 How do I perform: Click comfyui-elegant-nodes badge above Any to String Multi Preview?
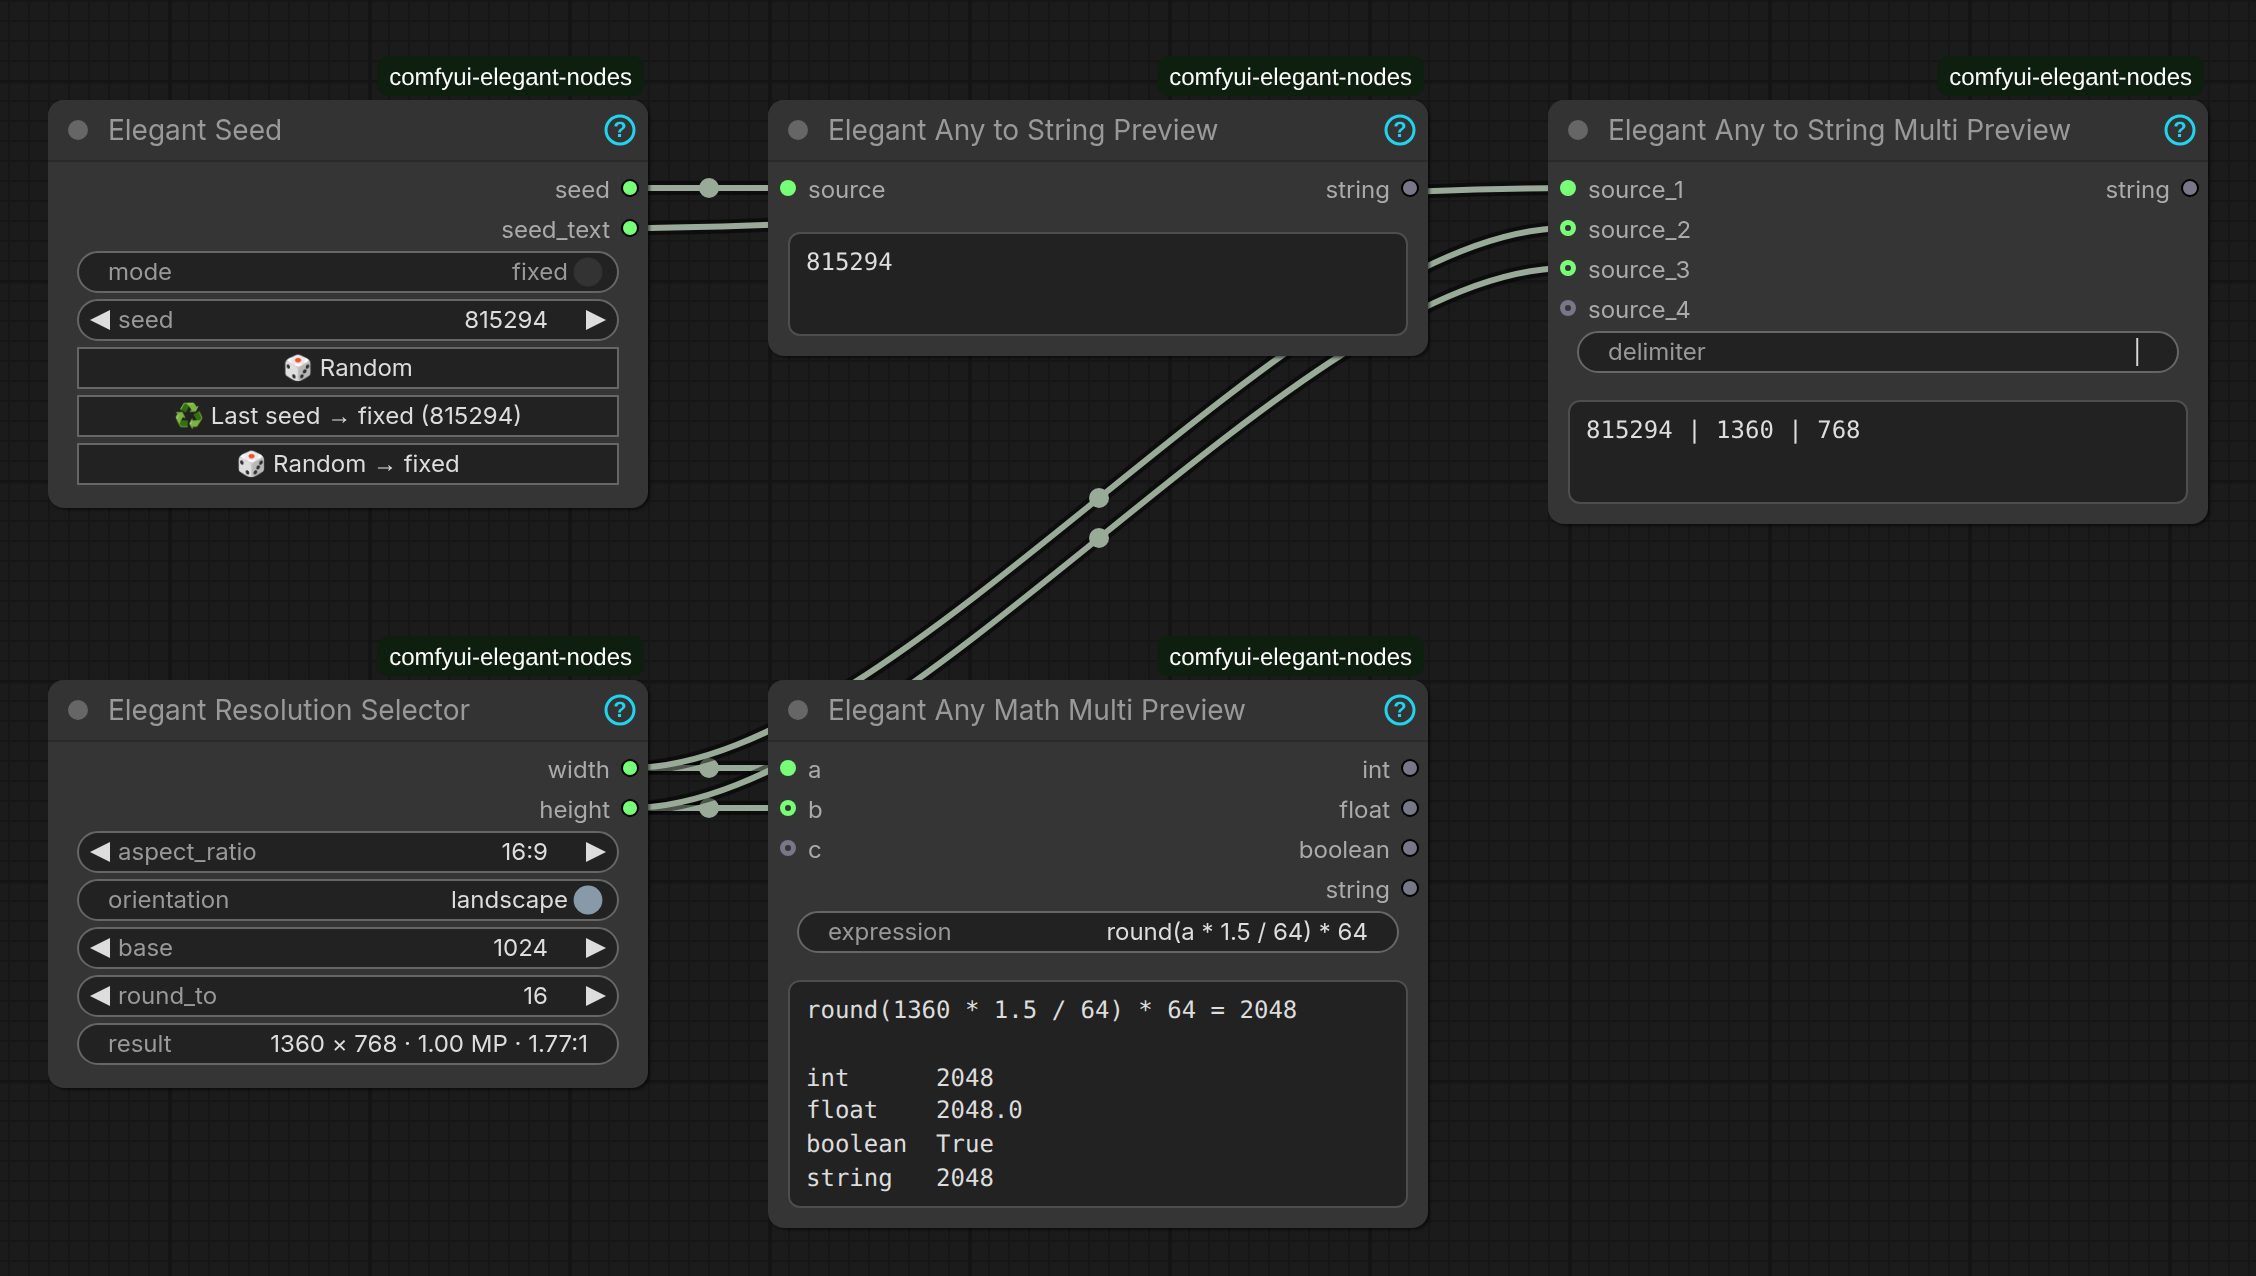point(2070,77)
